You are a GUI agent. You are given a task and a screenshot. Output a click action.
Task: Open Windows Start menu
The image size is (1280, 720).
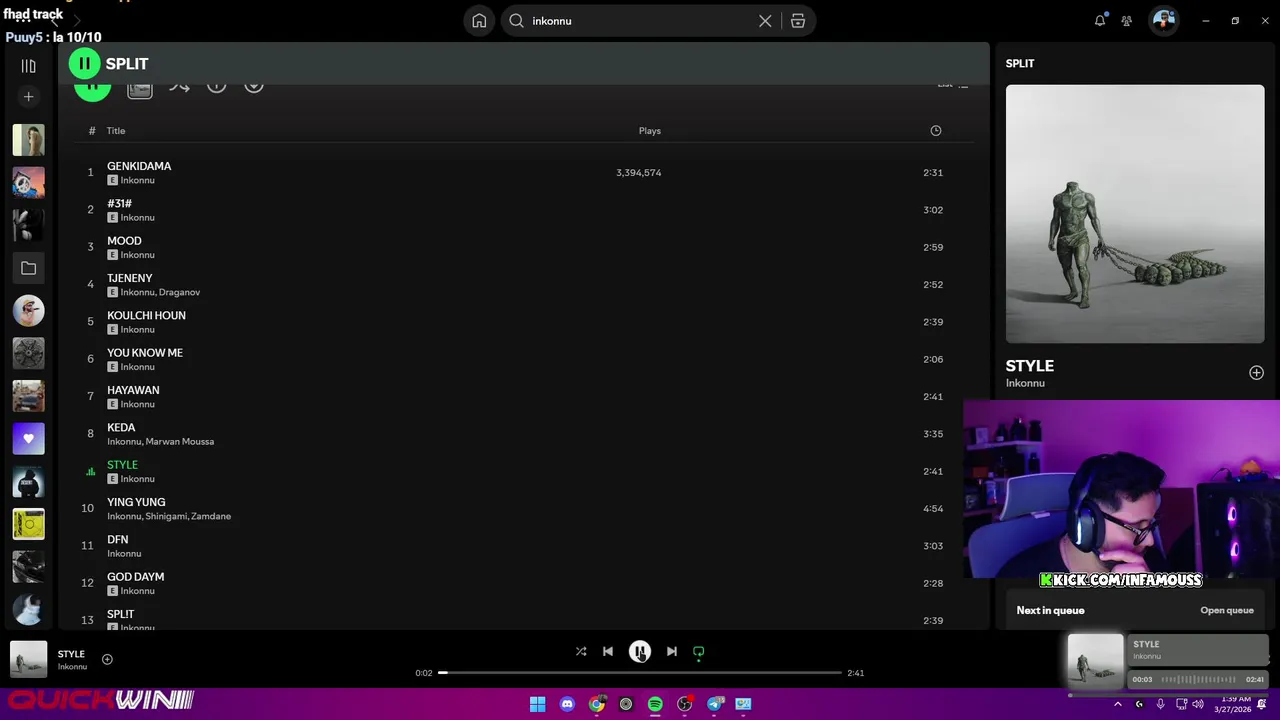[x=537, y=704]
